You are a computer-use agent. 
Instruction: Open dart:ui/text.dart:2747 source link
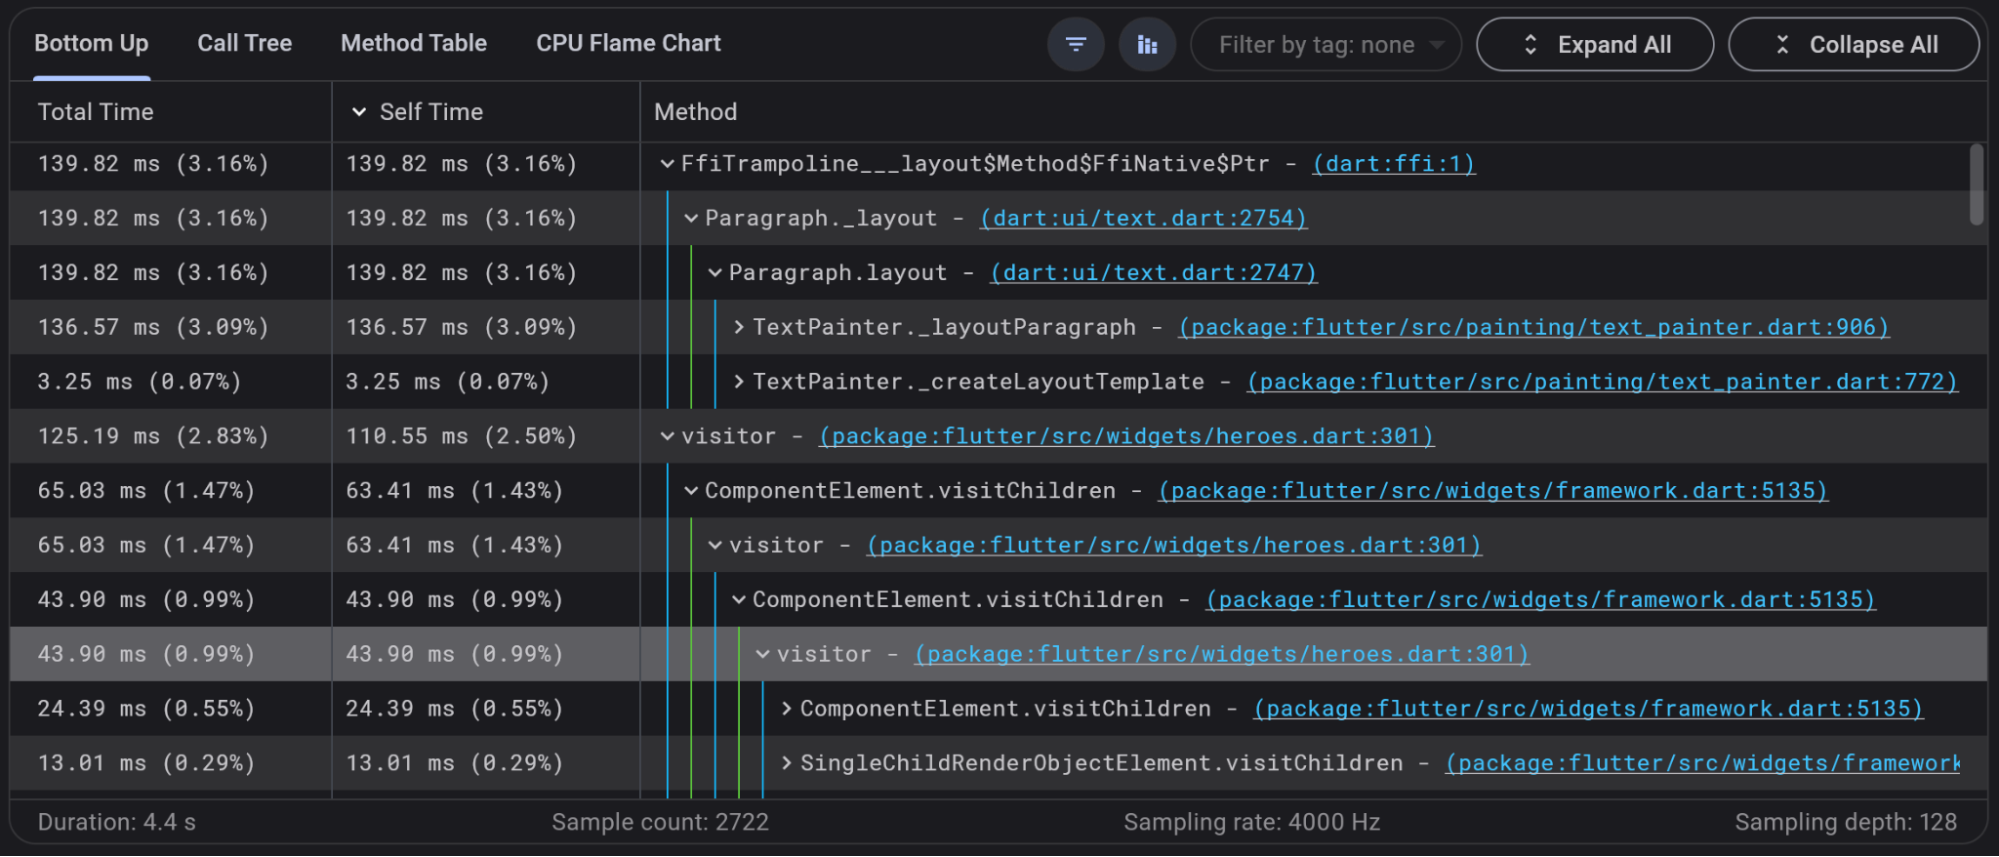[x=1153, y=273]
